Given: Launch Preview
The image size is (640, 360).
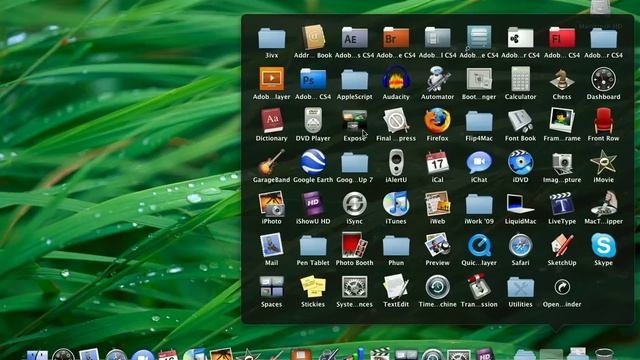Looking at the screenshot, I should (438, 246).
